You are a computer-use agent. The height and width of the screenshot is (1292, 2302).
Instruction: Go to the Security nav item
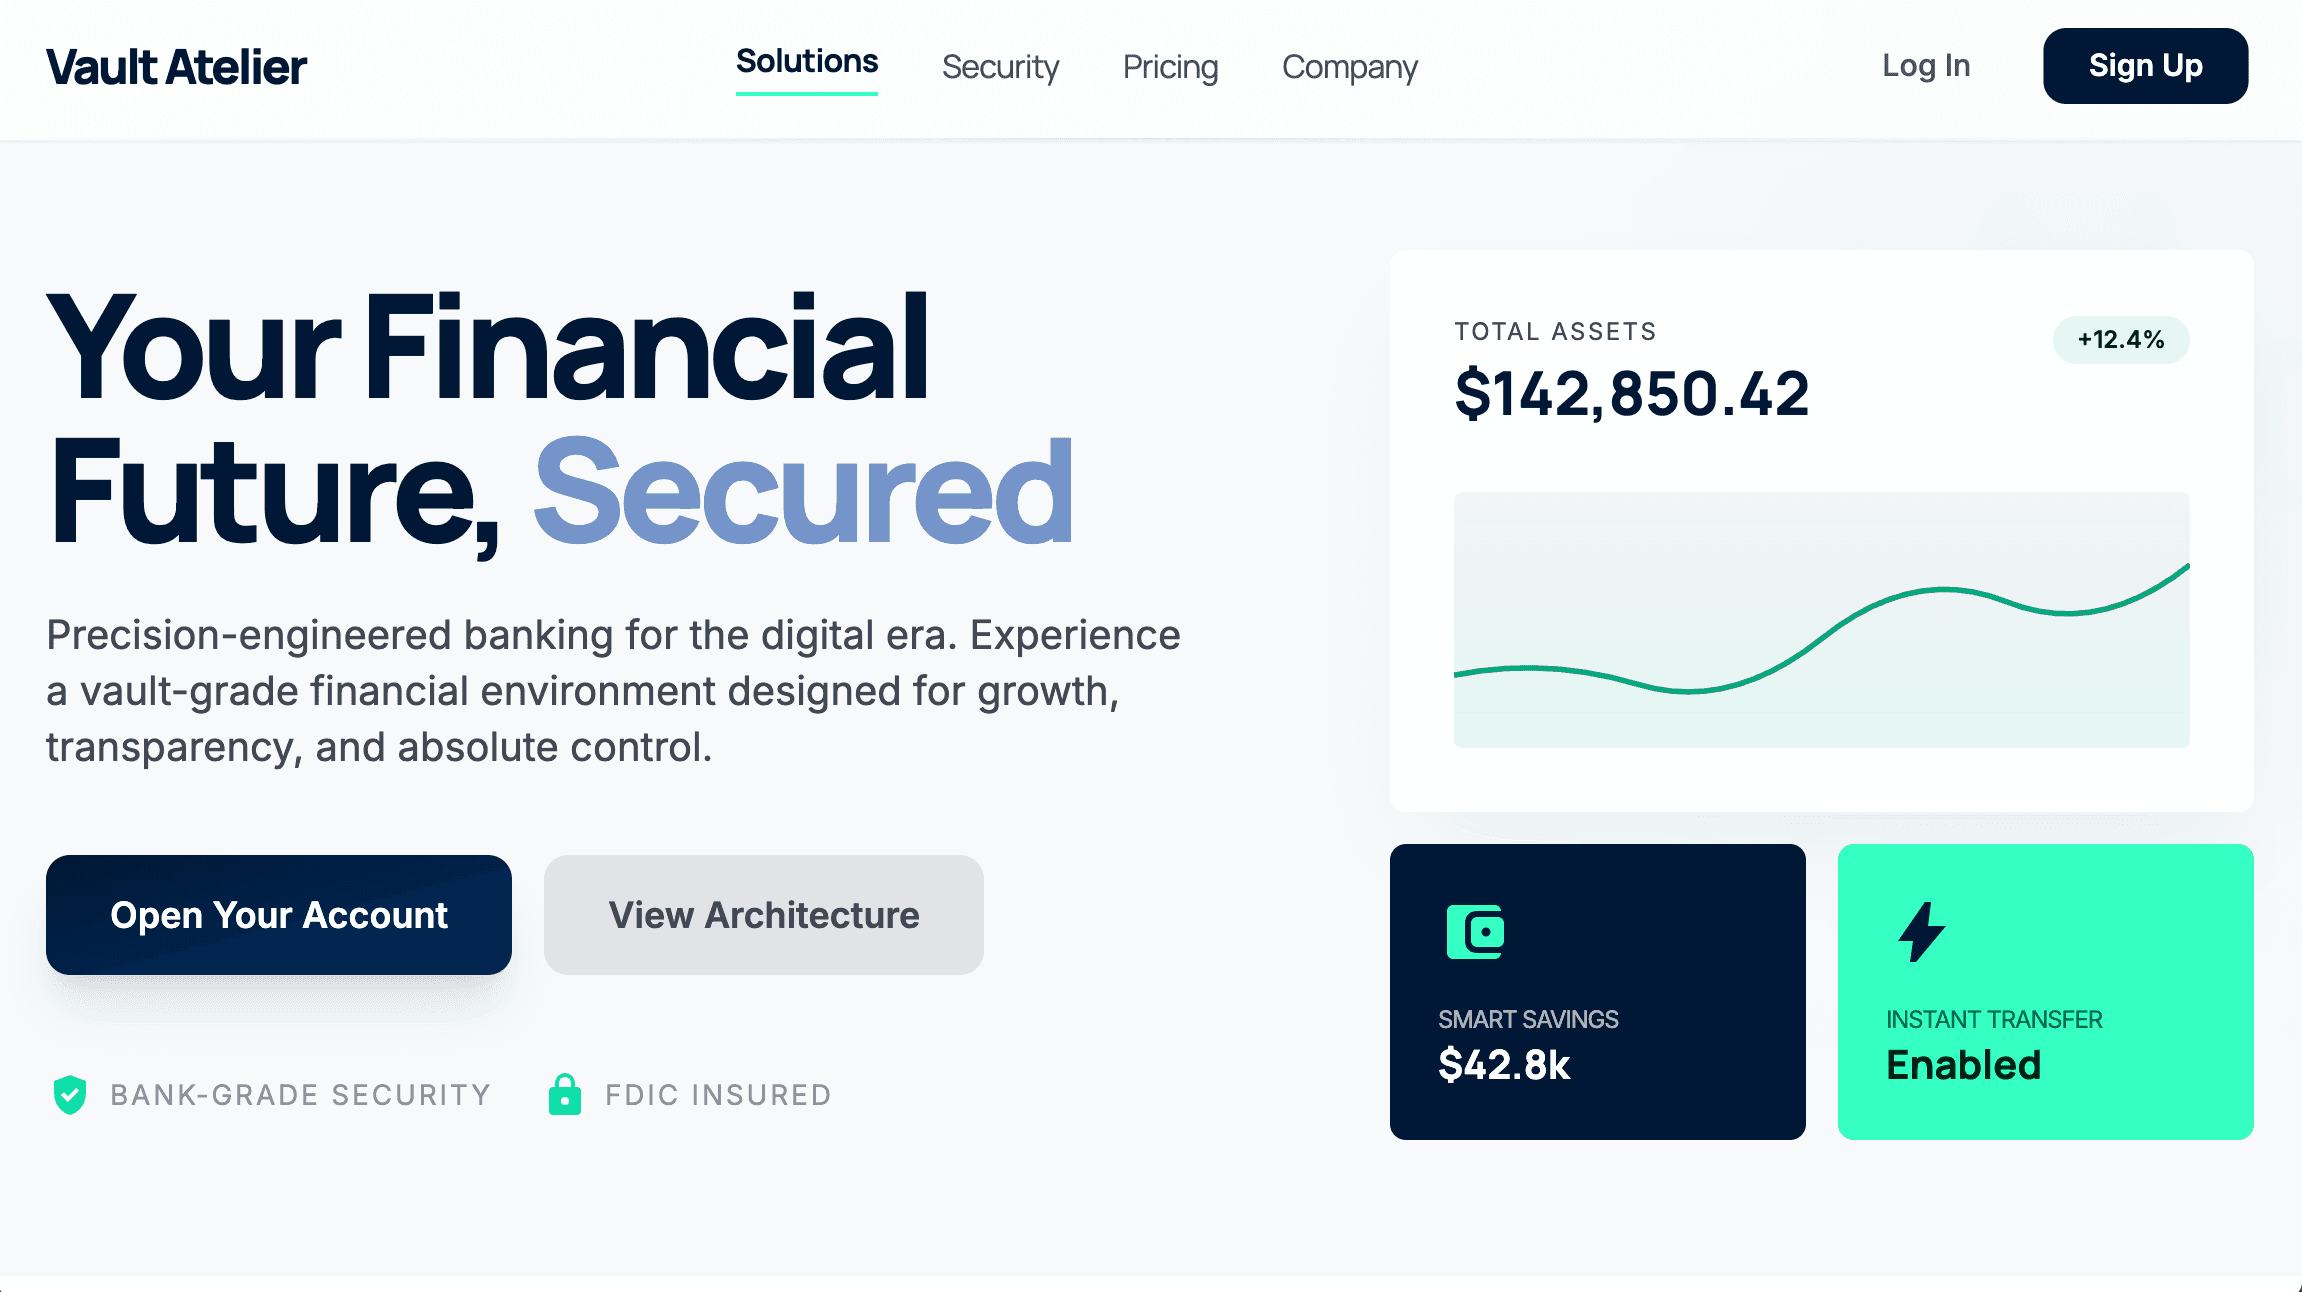tap(1000, 67)
